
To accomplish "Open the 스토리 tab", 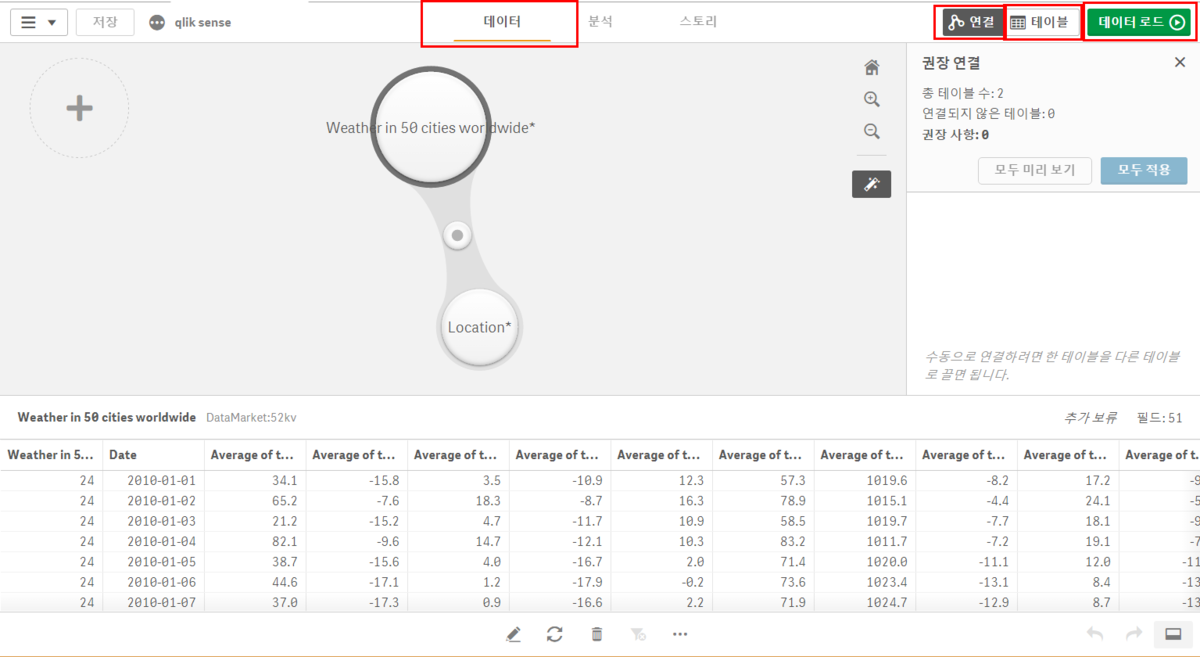I will pyautogui.click(x=698, y=21).
